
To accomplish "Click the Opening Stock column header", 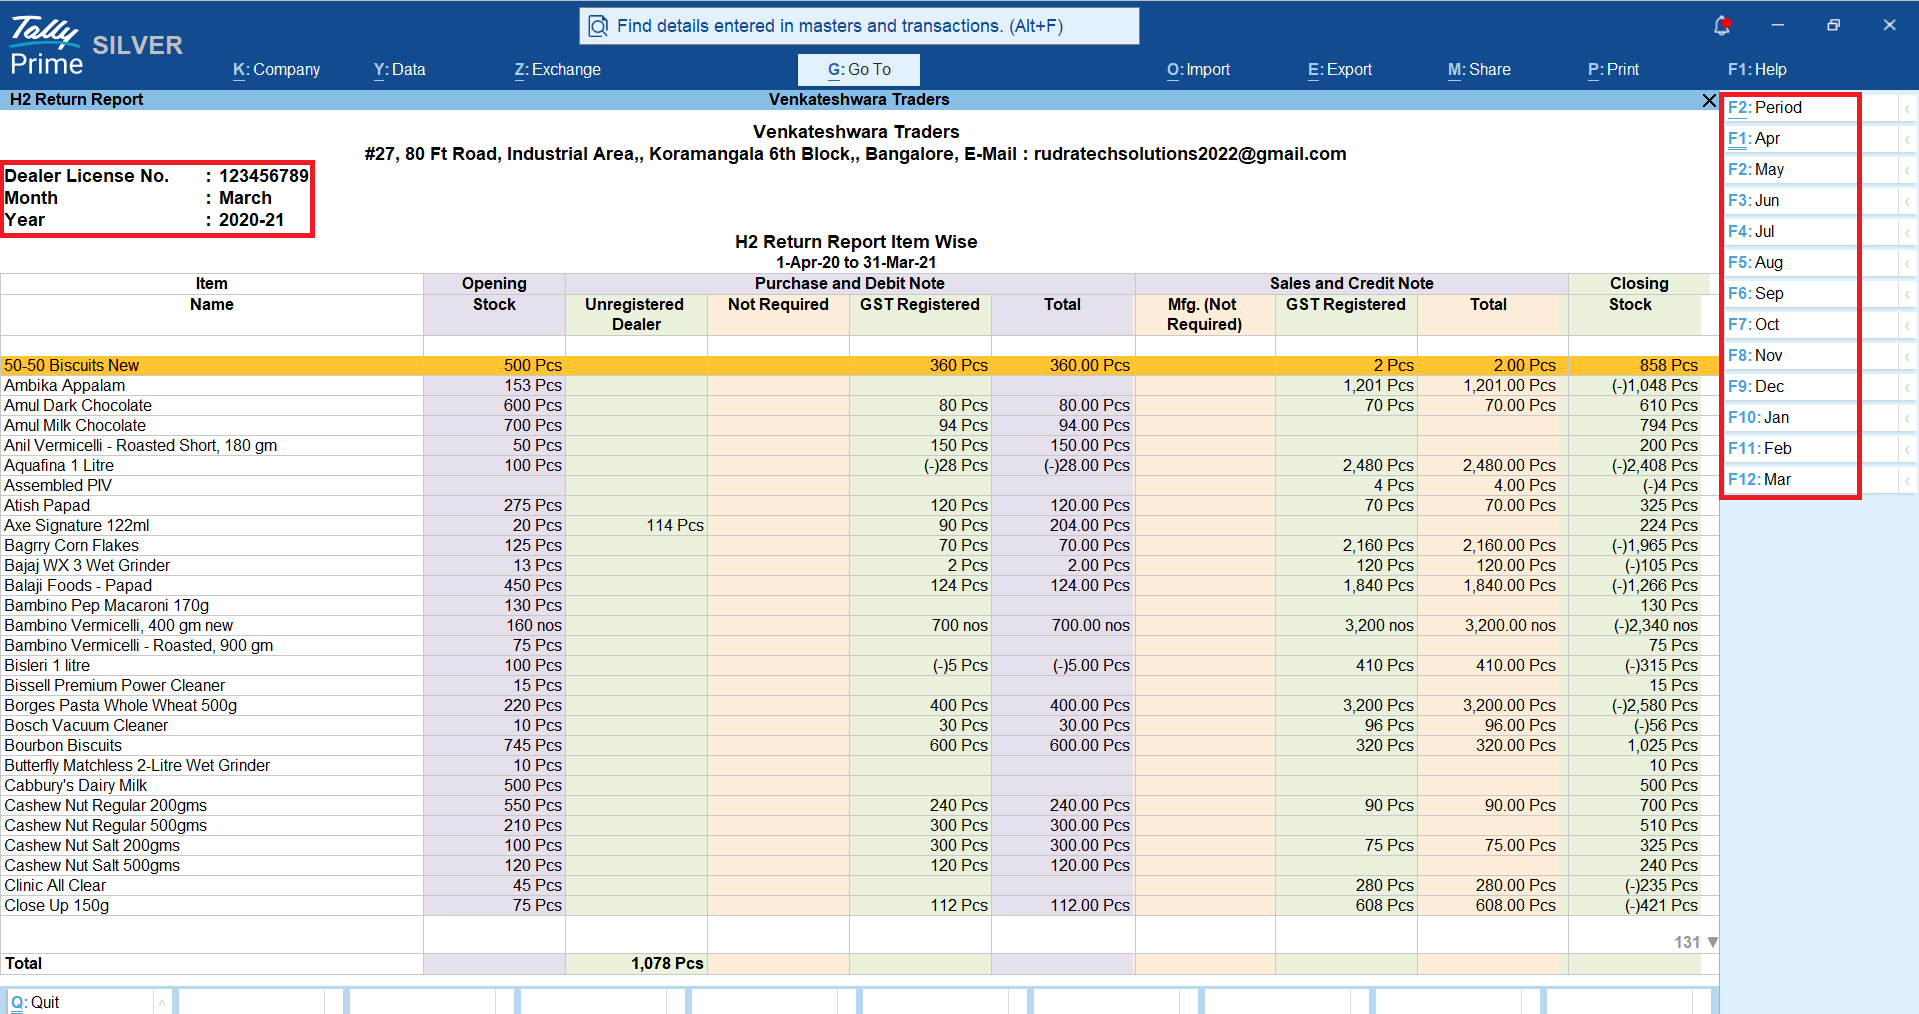I will [x=494, y=294].
